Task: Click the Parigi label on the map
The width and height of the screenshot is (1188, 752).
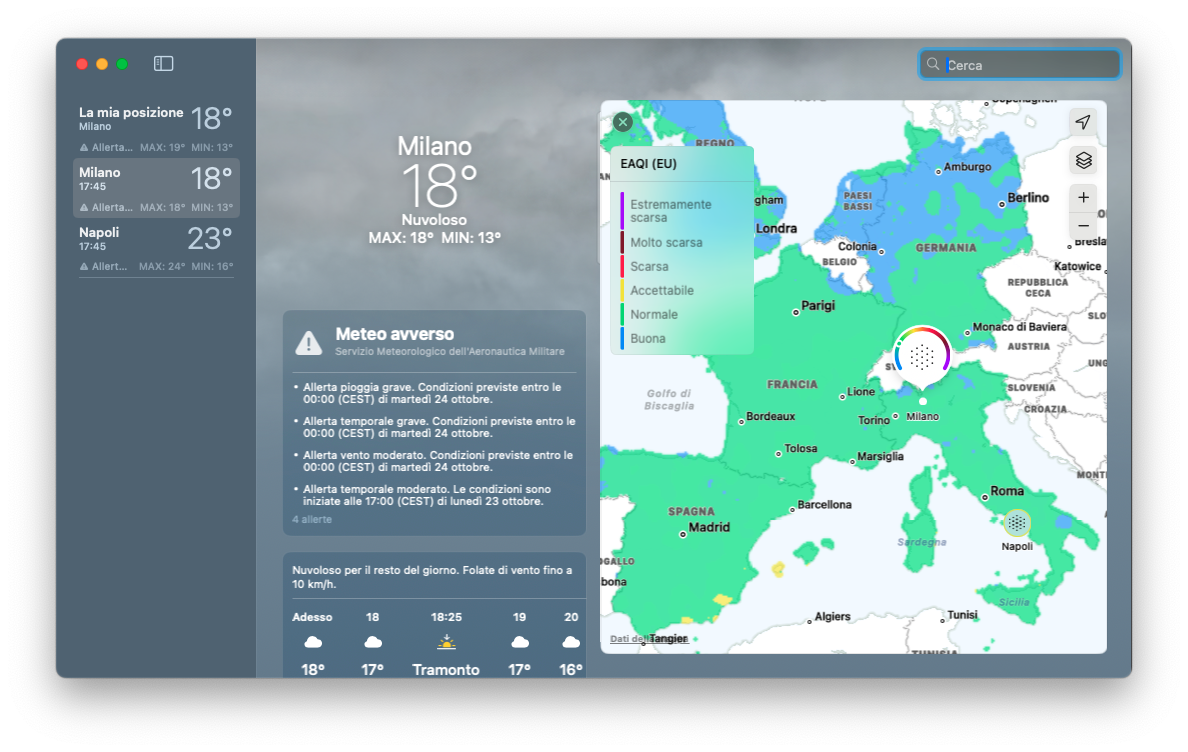Action: point(818,305)
